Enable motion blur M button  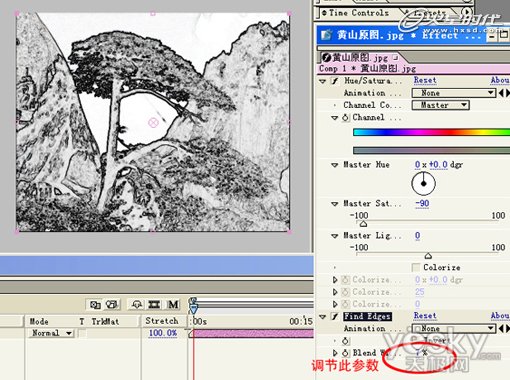point(173,304)
